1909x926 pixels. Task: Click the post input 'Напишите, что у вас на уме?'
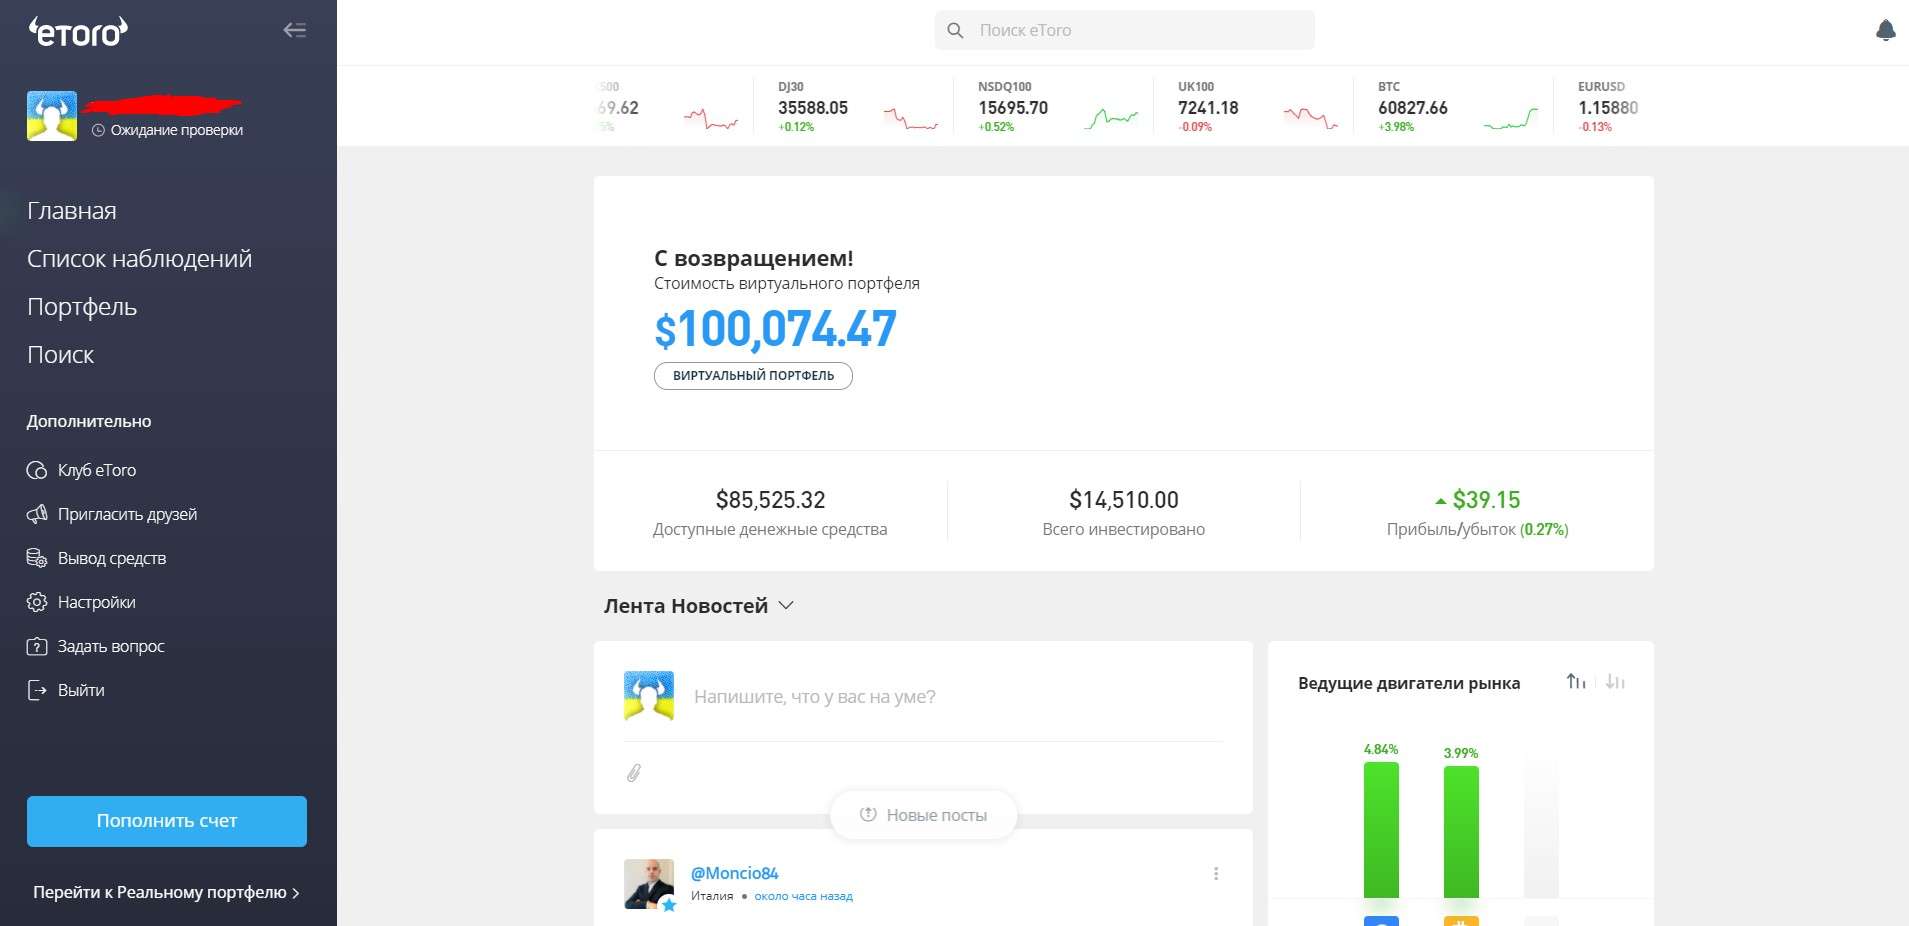pyautogui.click(x=815, y=697)
